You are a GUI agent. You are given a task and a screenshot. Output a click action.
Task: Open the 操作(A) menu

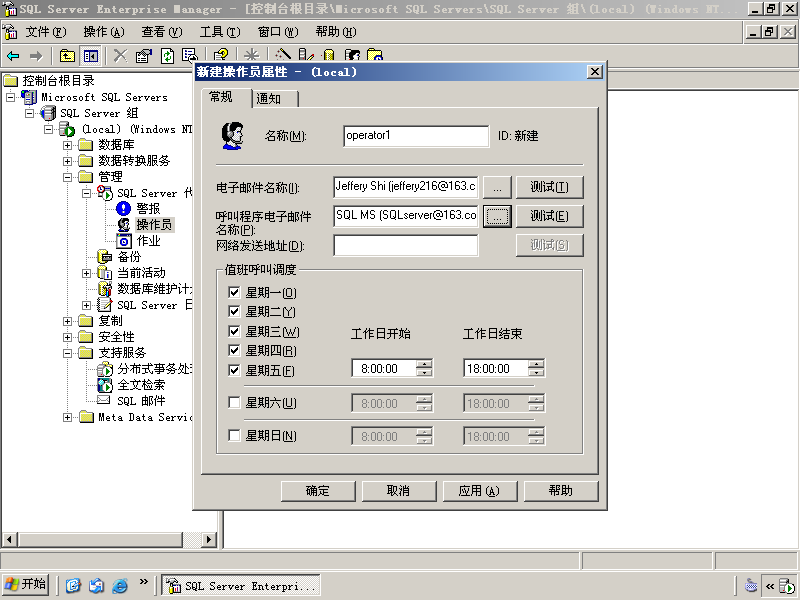click(104, 32)
